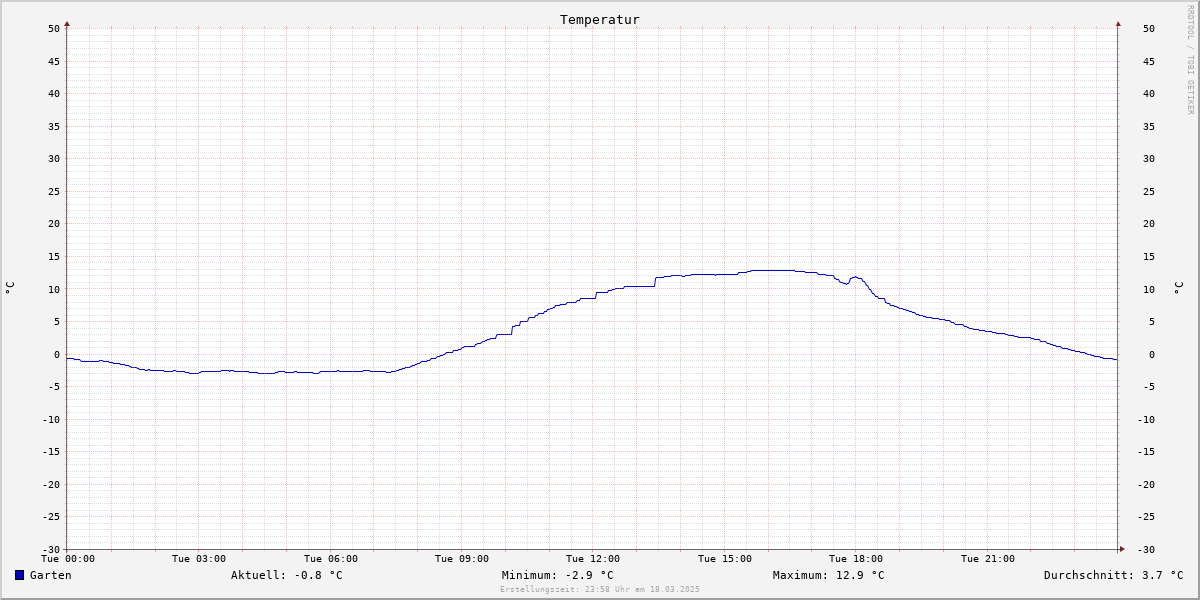Select the Durchschnitt: 3.7 °C value
The width and height of the screenshot is (1200, 600).
tap(1114, 575)
